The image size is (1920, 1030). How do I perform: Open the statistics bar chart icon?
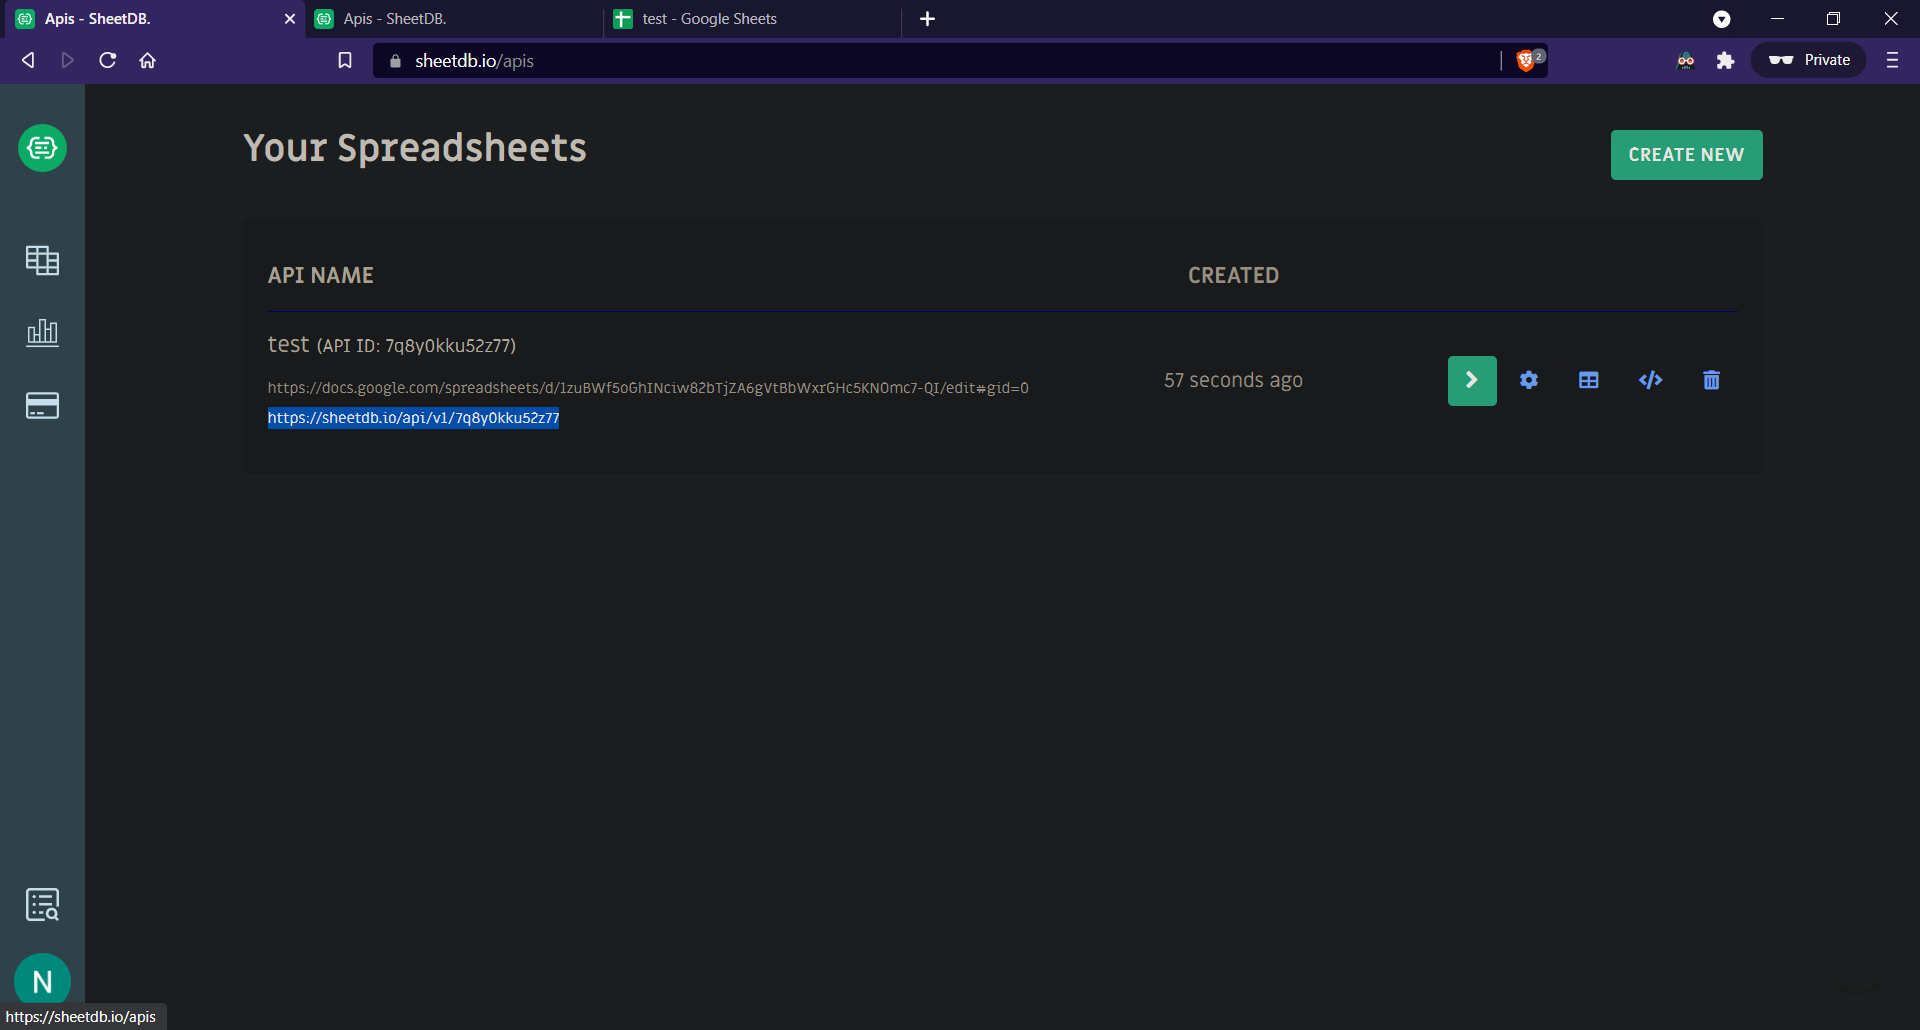42,332
